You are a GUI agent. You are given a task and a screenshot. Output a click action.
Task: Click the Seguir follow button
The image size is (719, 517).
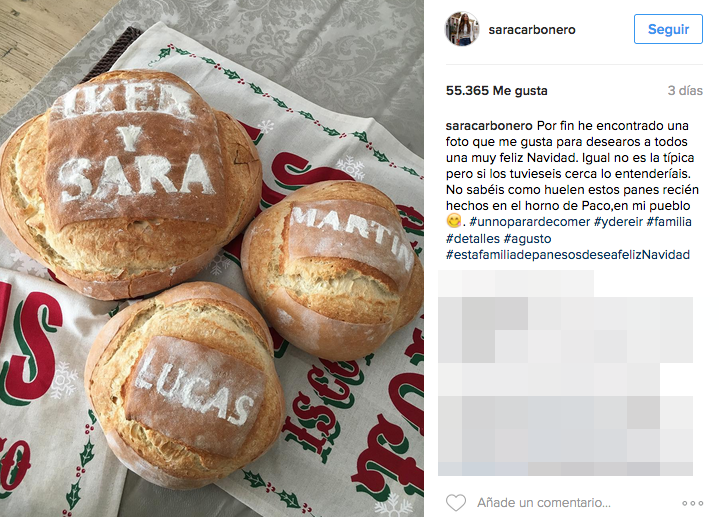[x=668, y=29]
